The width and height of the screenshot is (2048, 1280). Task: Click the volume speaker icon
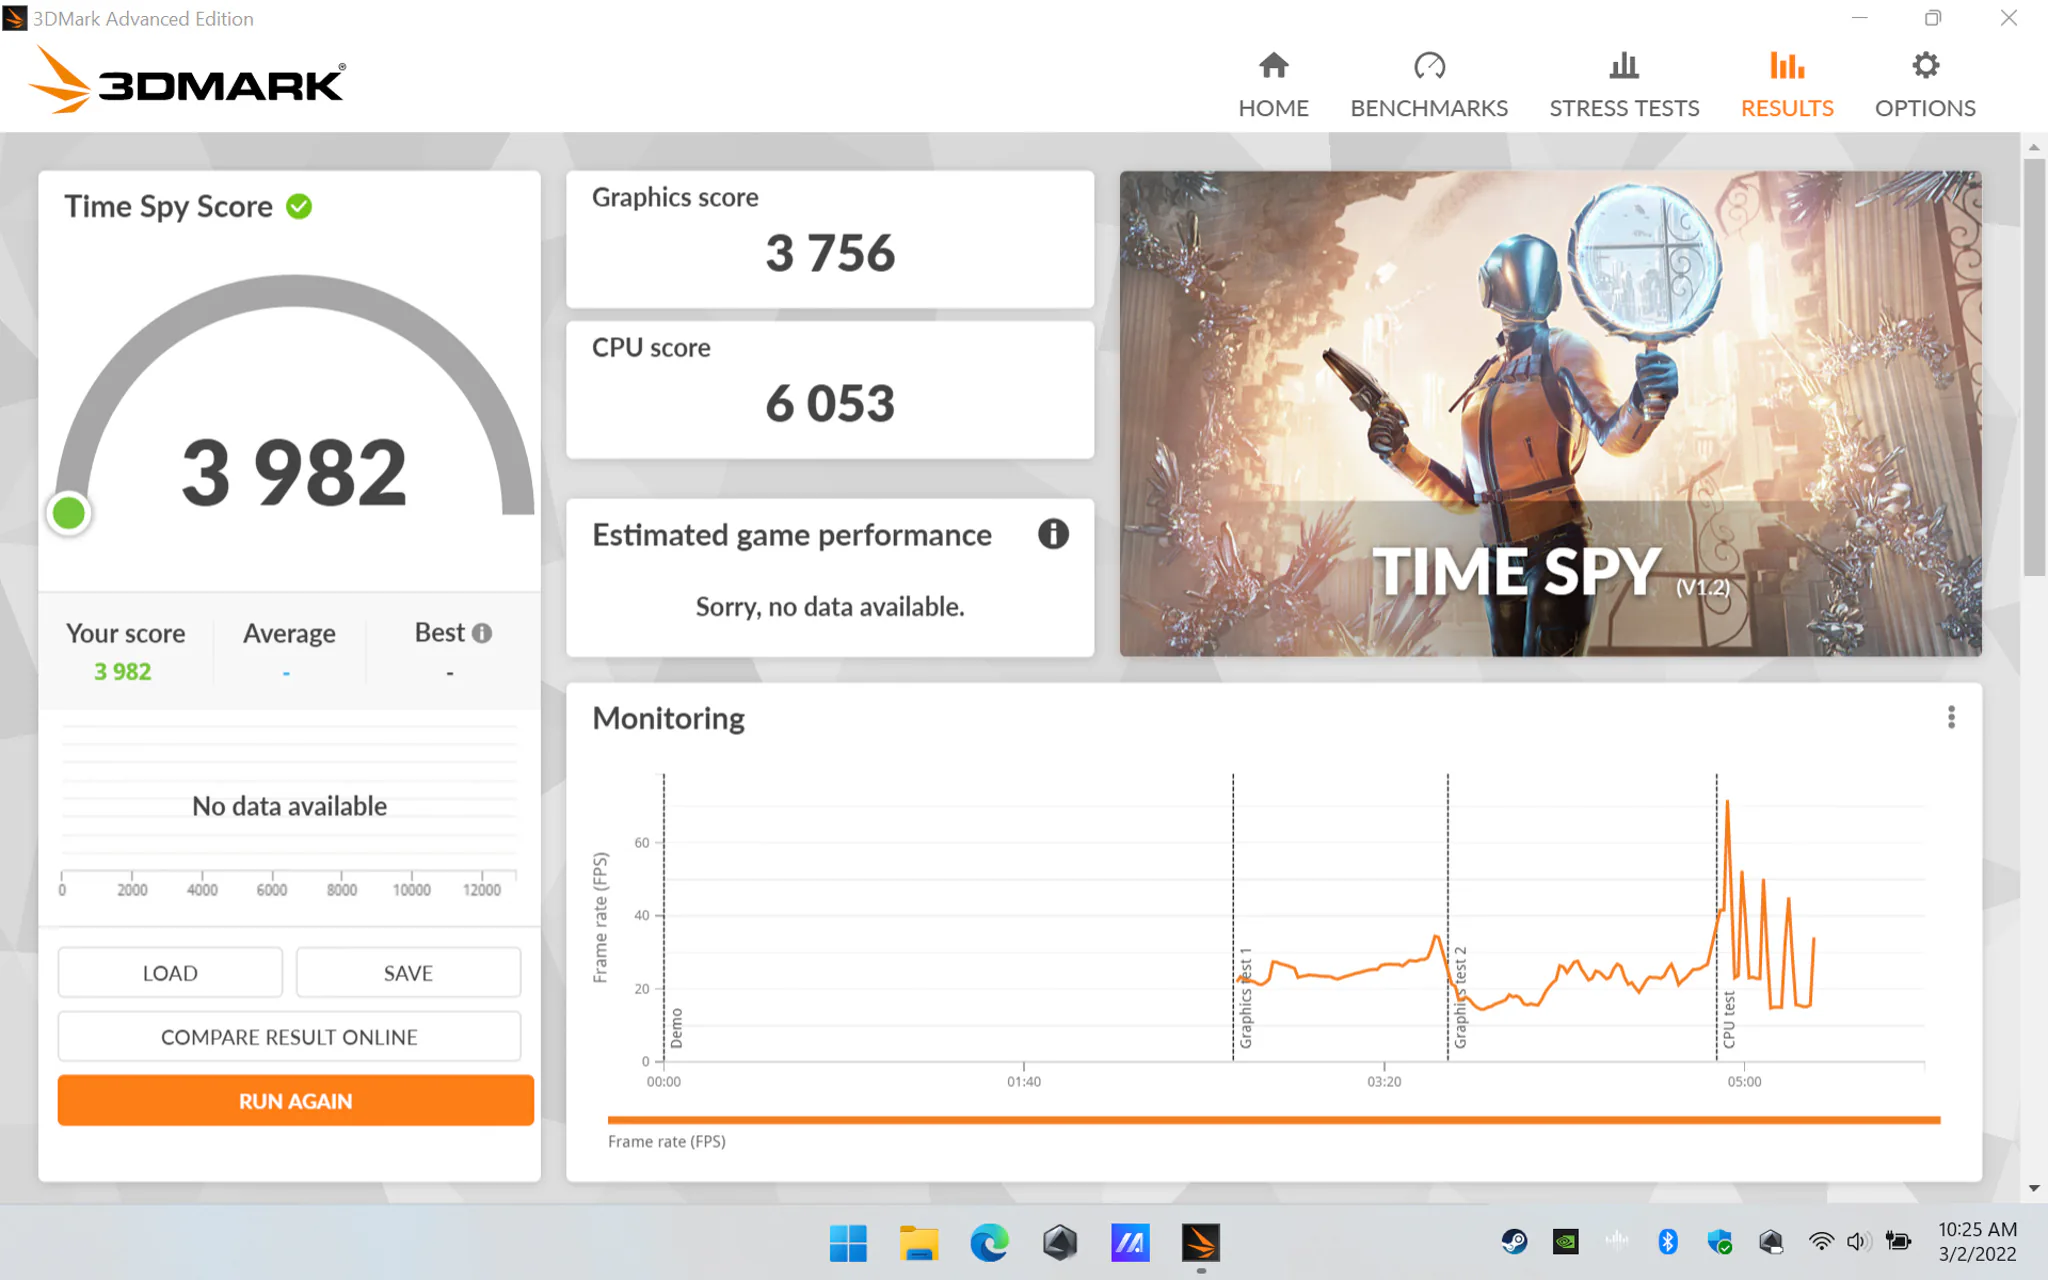coord(1858,1242)
